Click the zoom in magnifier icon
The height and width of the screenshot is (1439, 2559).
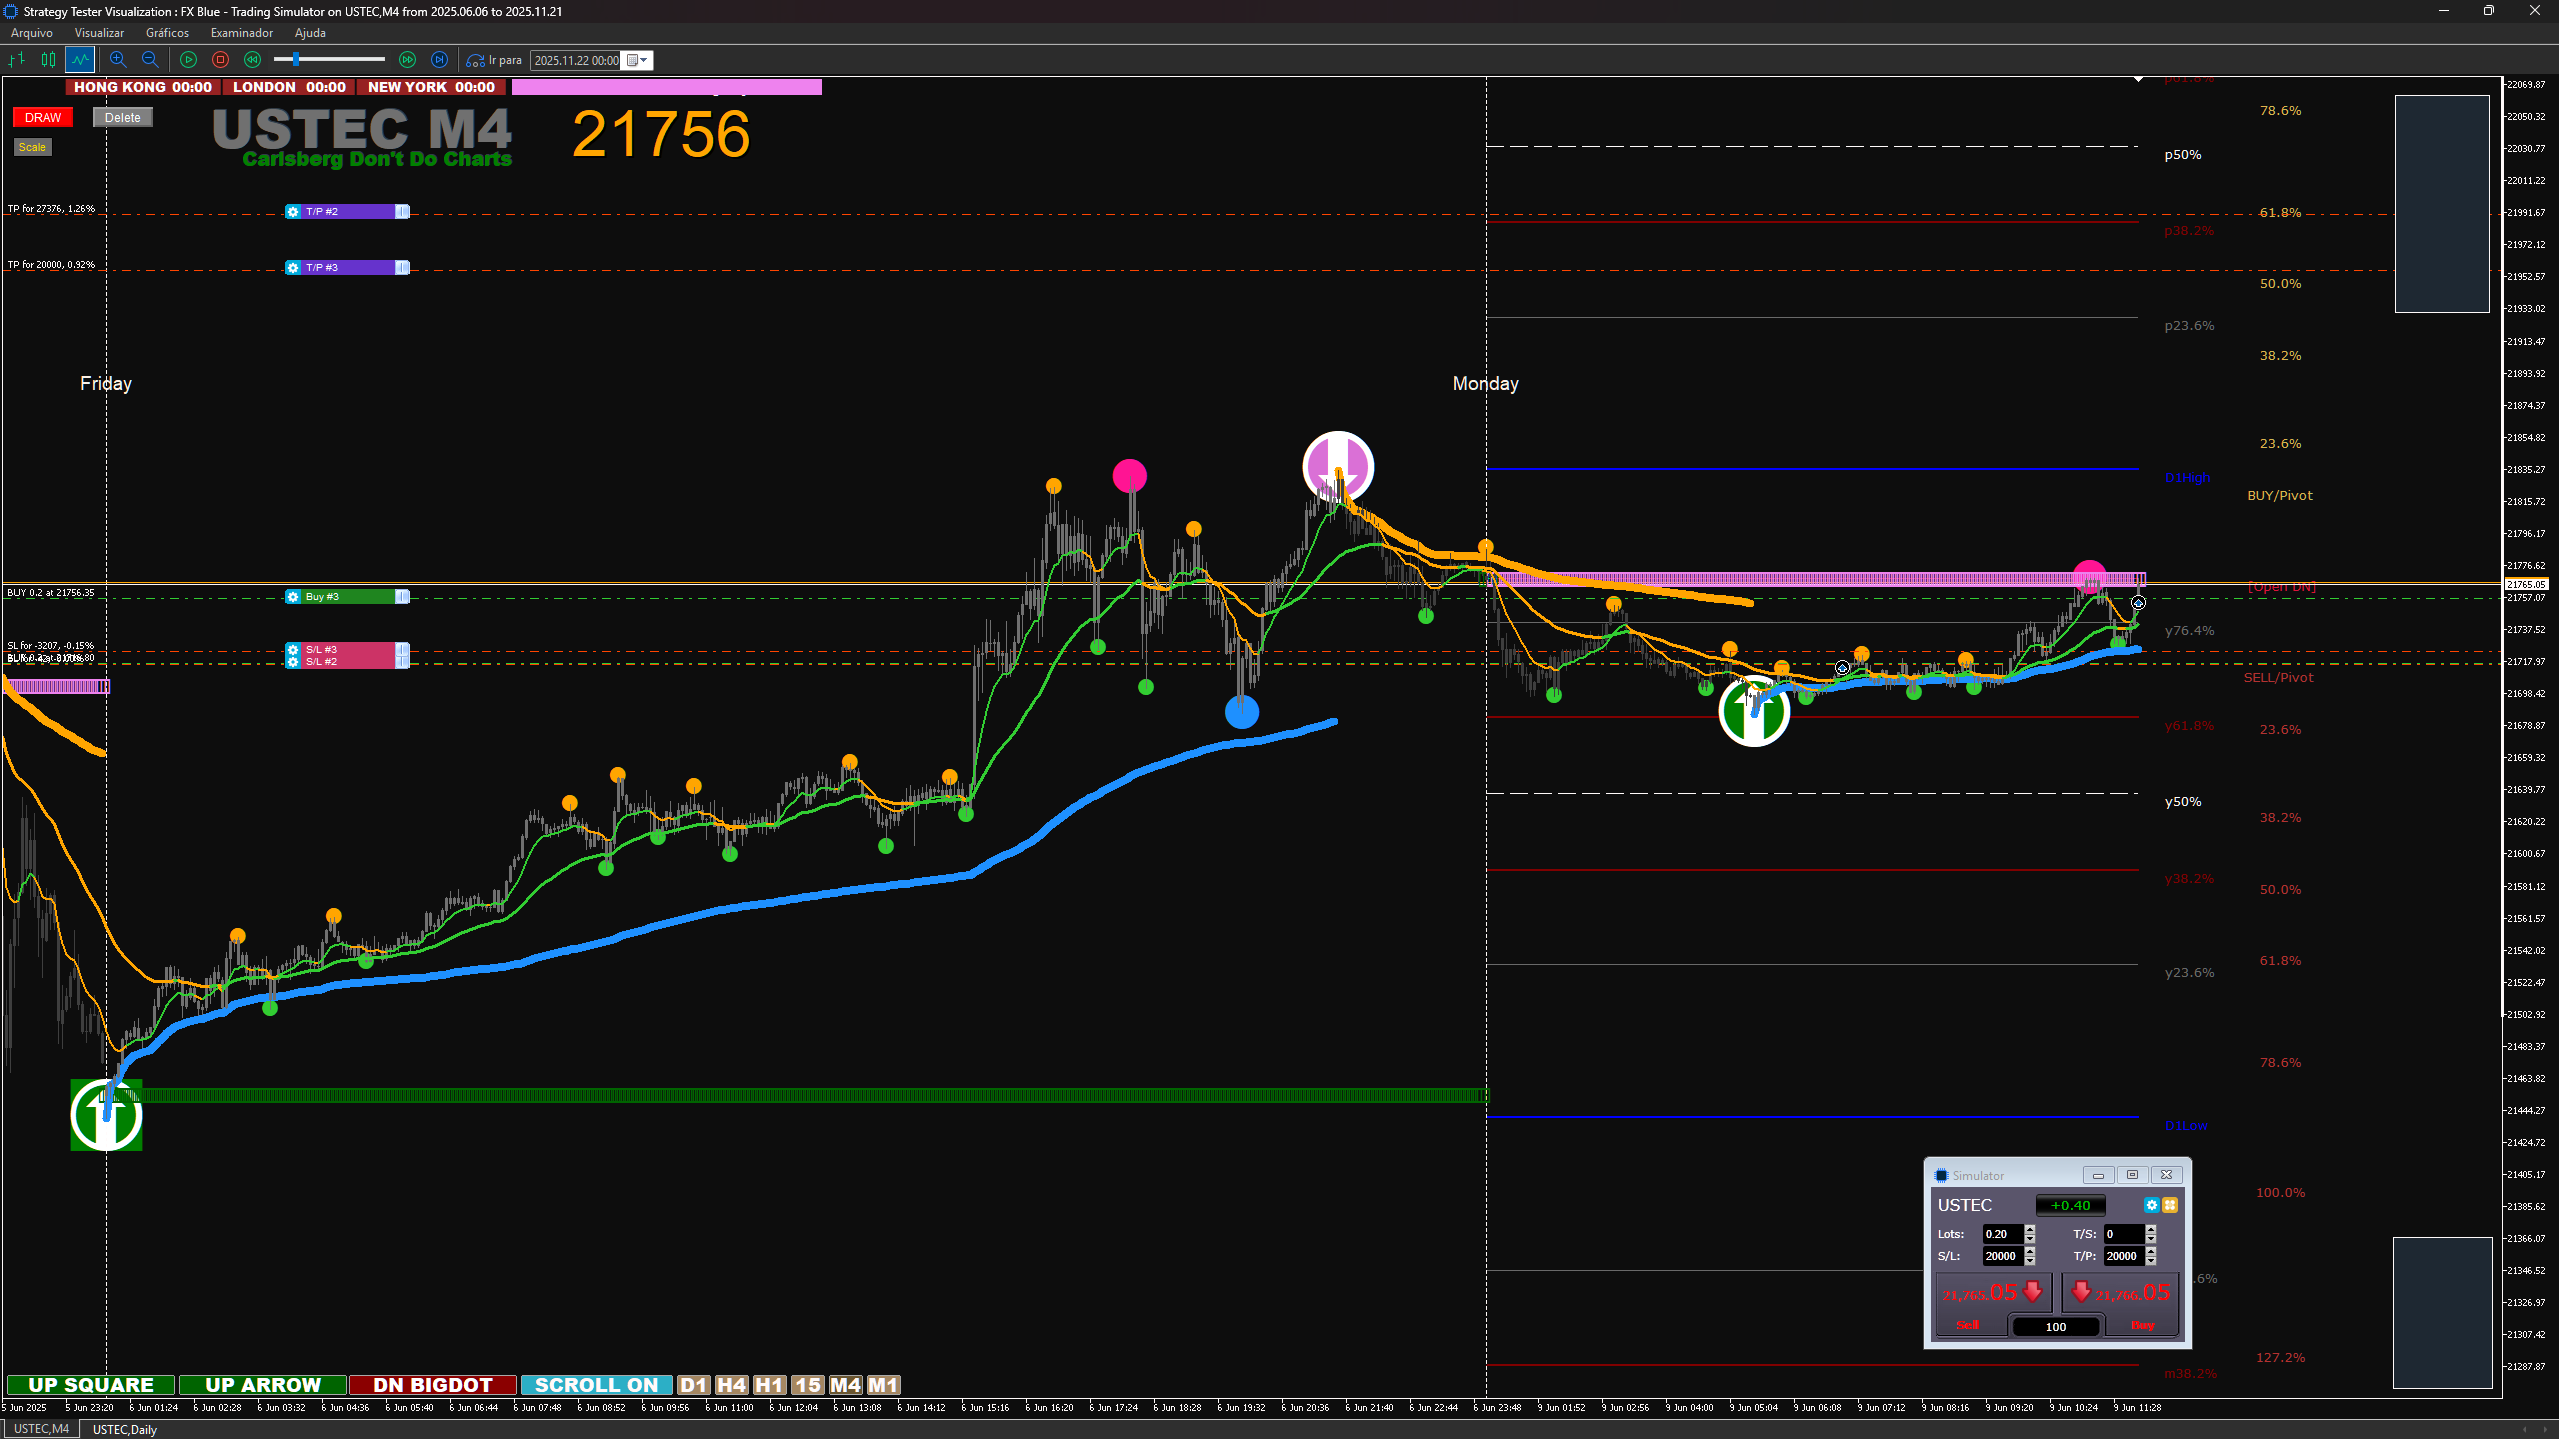pos(118,60)
